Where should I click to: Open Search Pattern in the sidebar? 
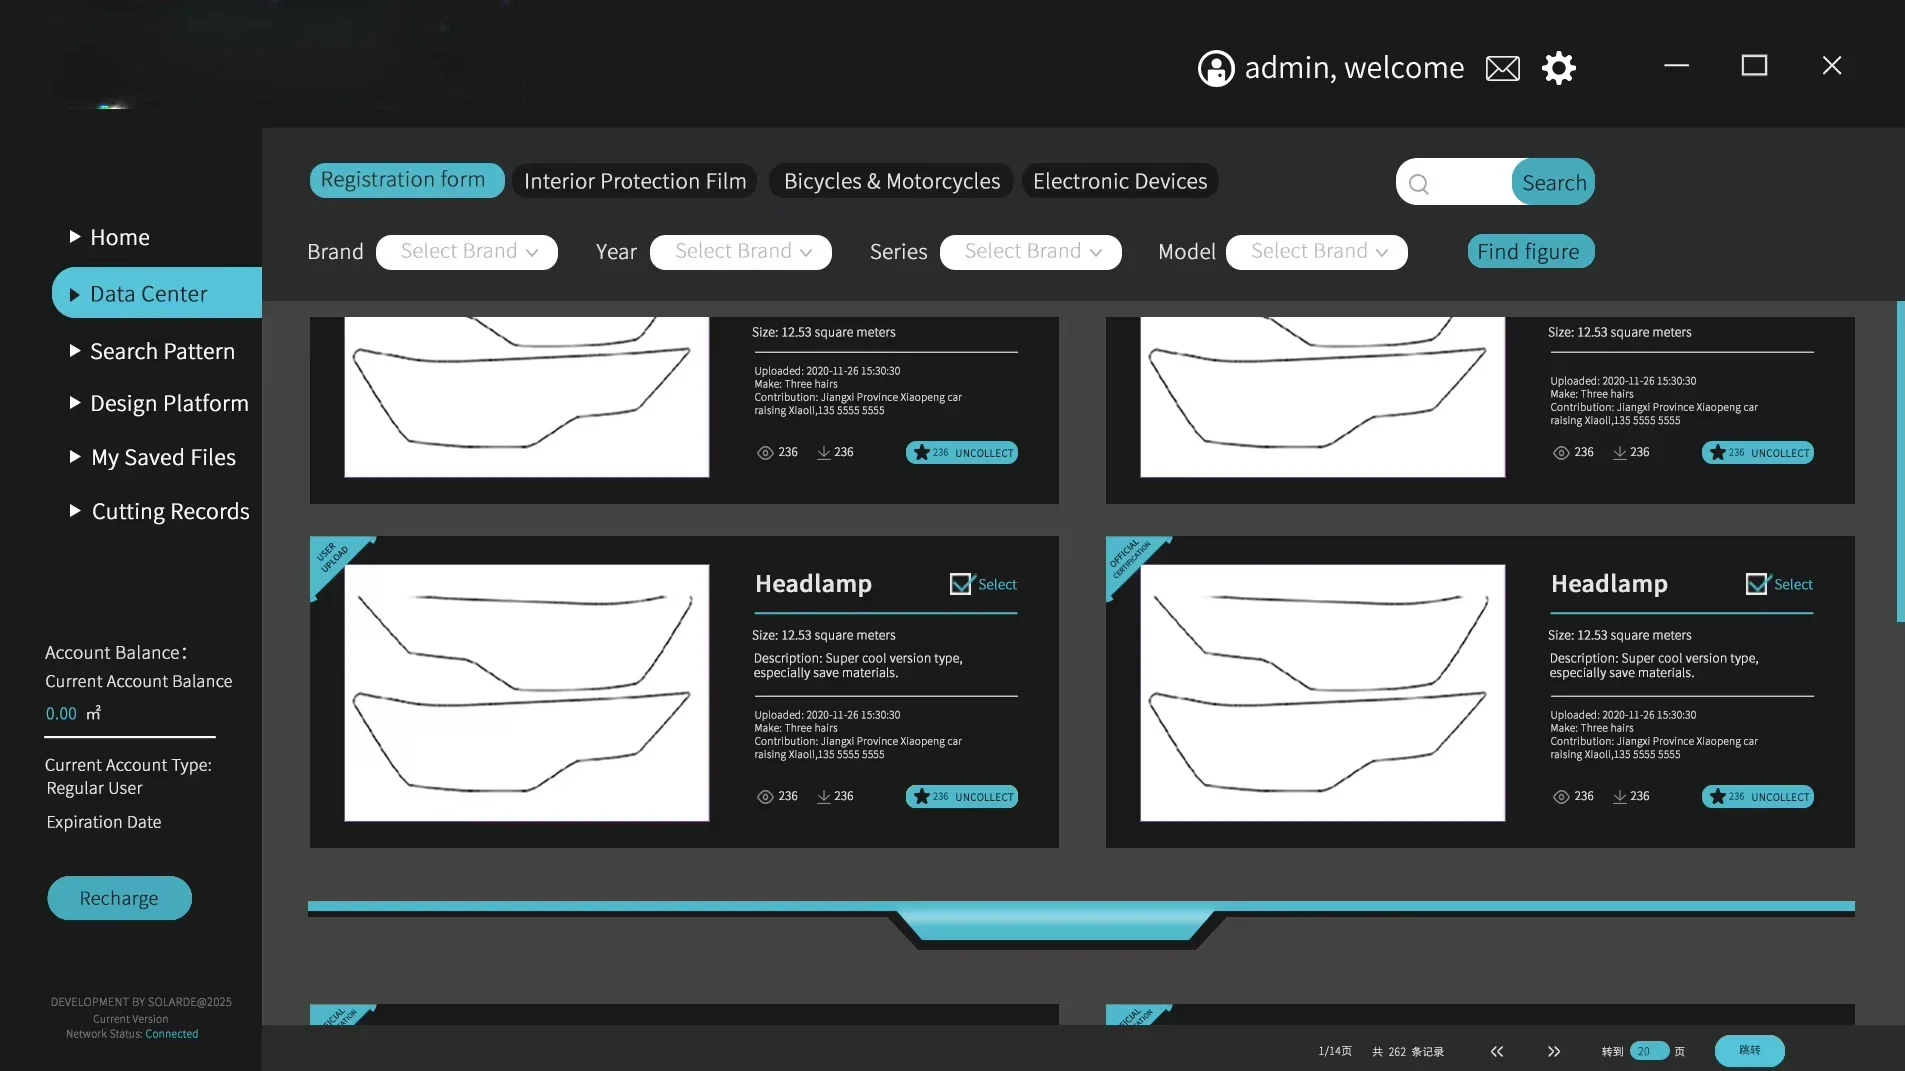[x=162, y=351]
